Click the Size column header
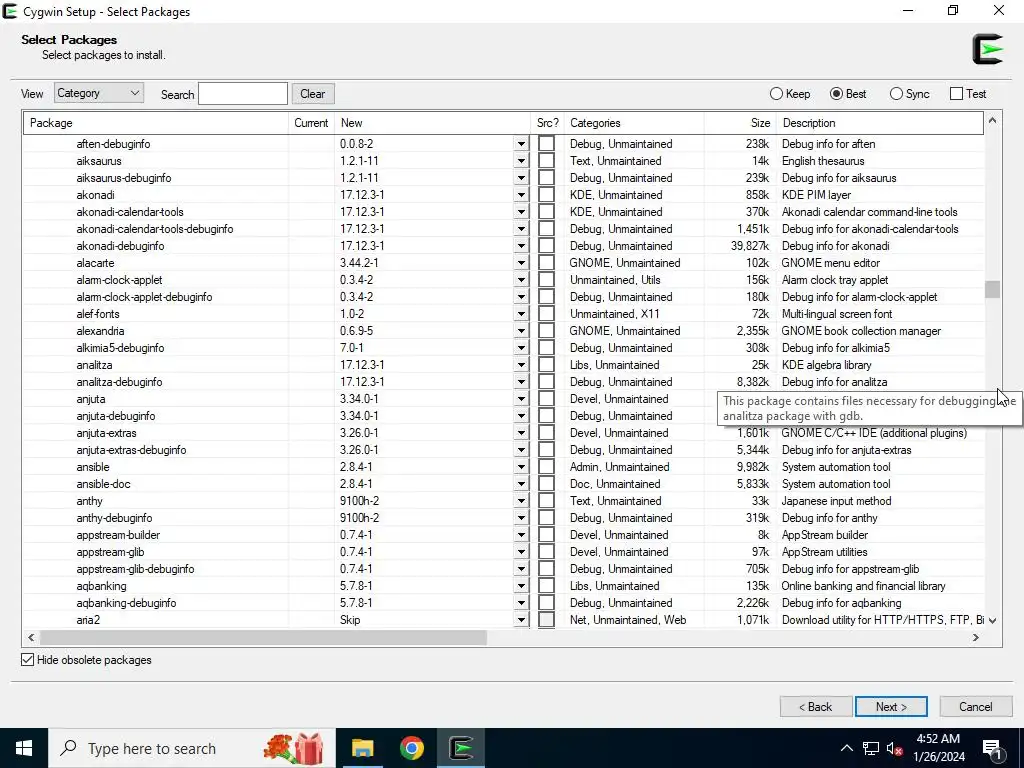This screenshot has height=768, width=1024. tap(740, 123)
